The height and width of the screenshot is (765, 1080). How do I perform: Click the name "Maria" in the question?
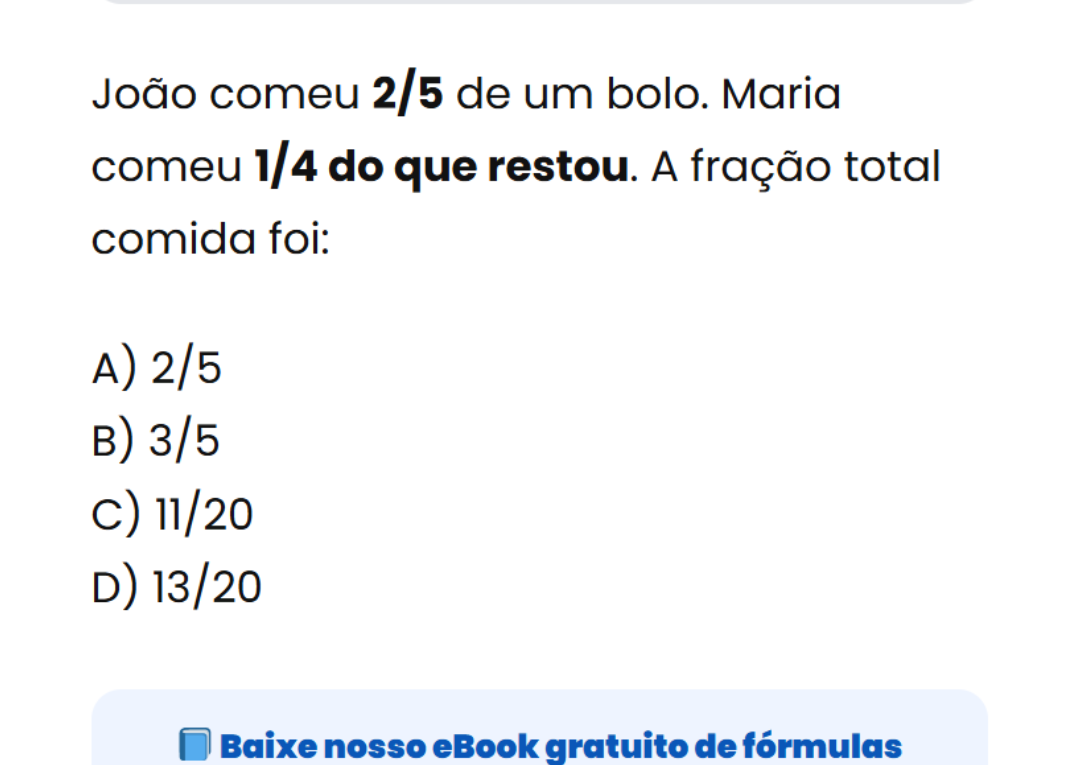[x=780, y=96]
